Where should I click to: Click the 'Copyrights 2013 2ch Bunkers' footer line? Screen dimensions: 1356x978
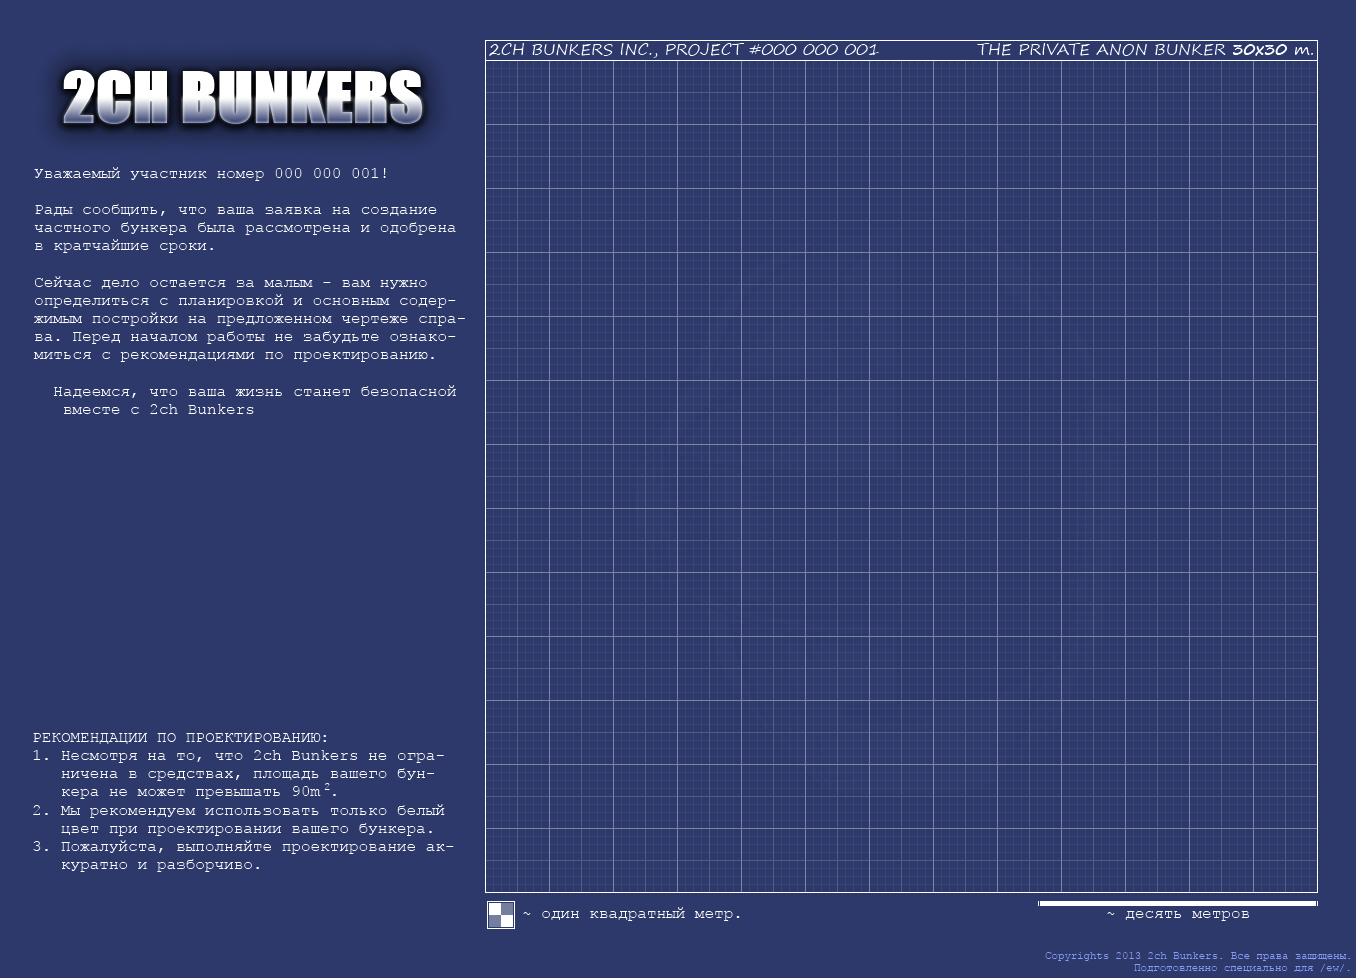[x=1198, y=956]
